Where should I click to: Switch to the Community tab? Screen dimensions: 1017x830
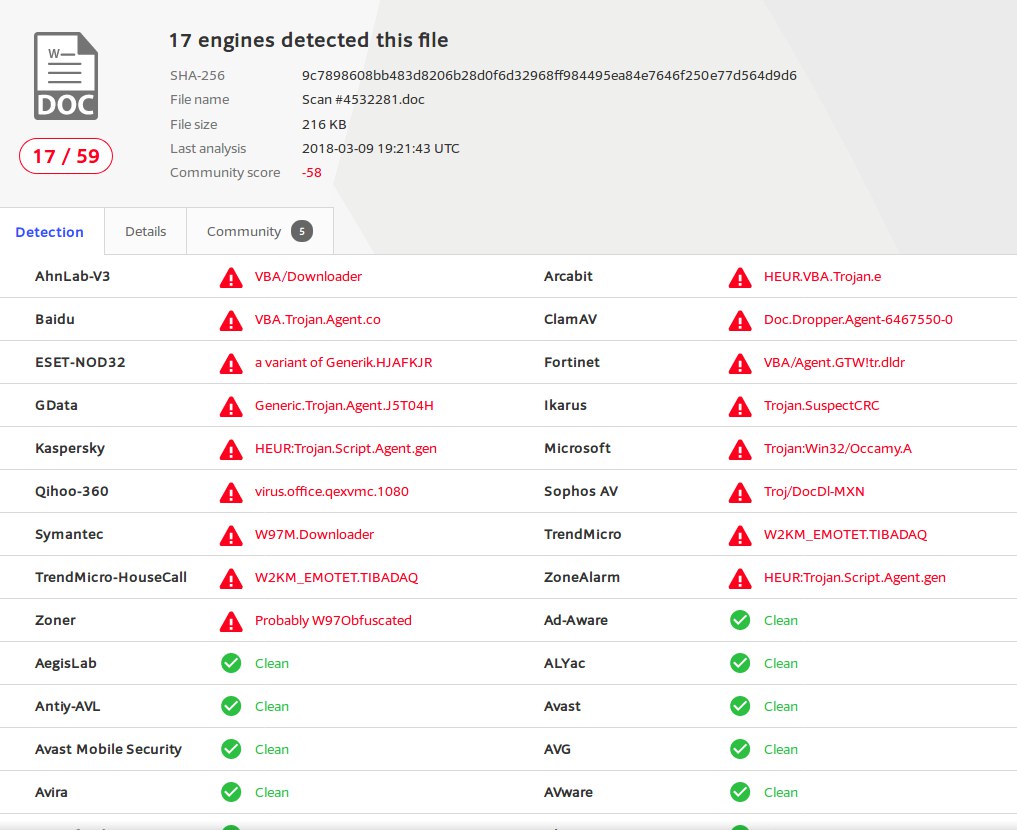click(x=243, y=231)
